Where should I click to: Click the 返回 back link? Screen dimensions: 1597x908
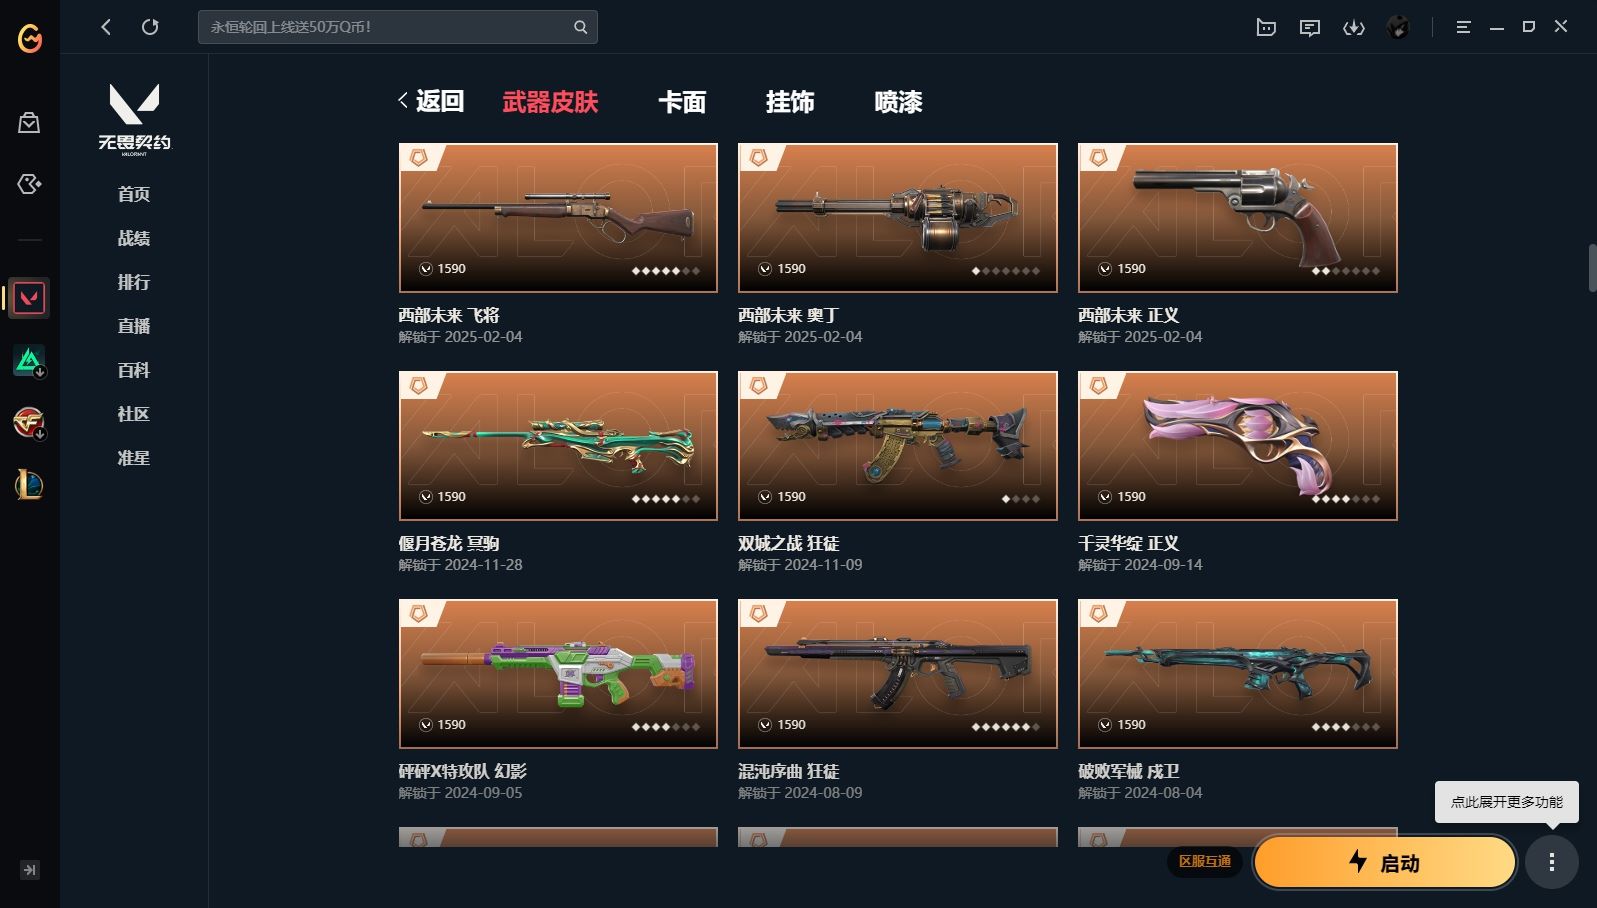(x=431, y=101)
